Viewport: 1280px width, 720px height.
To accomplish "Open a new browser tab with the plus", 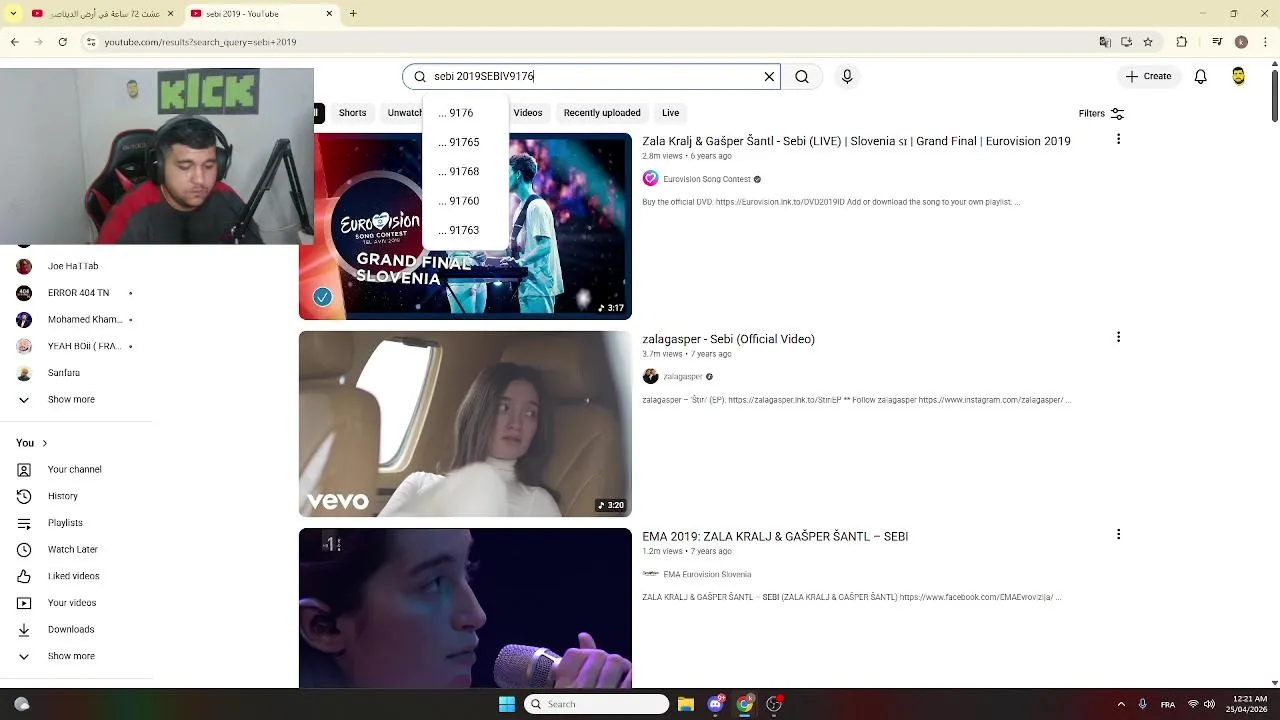I will [x=353, y=14].
